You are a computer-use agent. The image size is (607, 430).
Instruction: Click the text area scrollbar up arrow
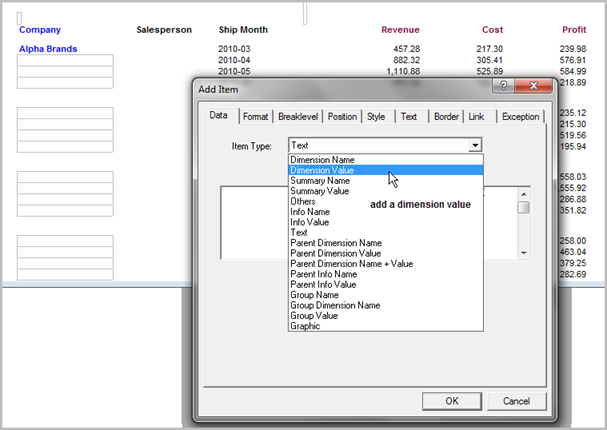(523, 193)
